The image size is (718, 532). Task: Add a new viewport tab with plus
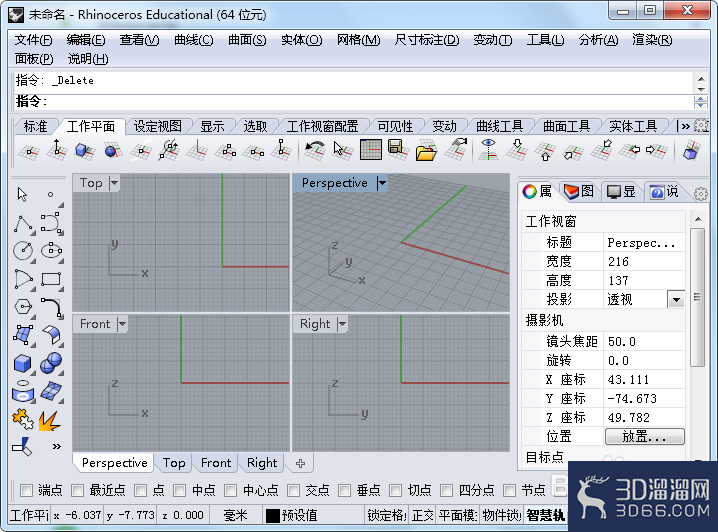[300, 463]
